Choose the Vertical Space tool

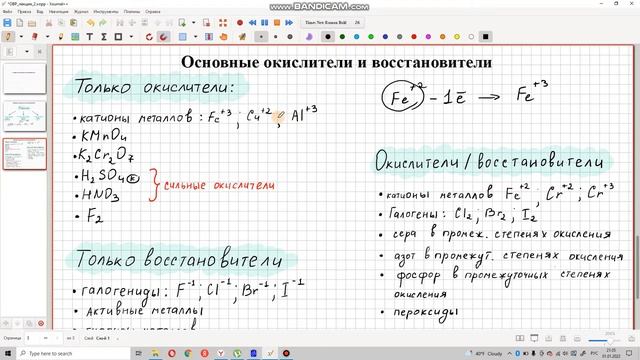[209, 37]
